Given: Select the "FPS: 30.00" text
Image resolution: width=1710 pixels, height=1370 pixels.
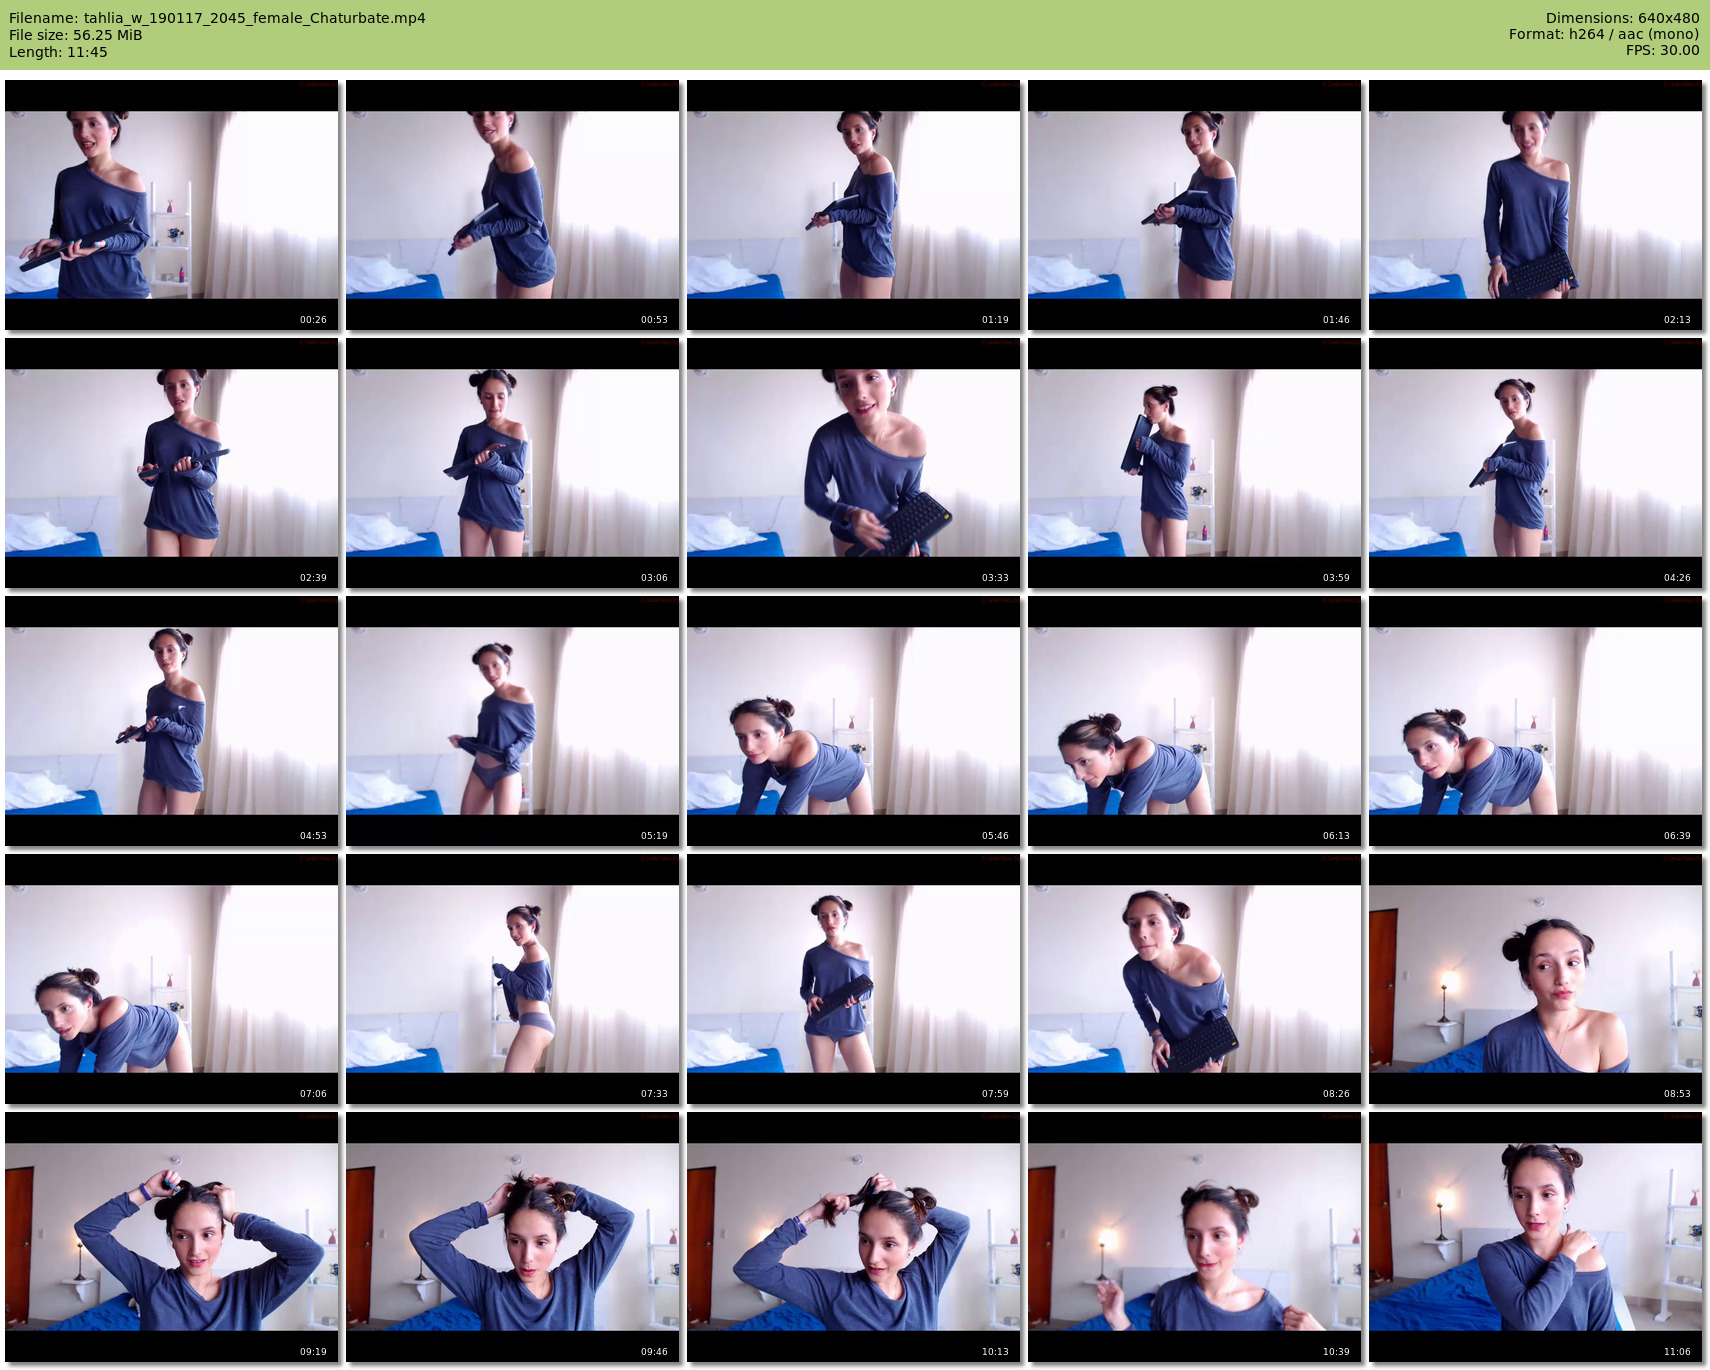Looking at the screenshot, I should tap(1662, 50).
